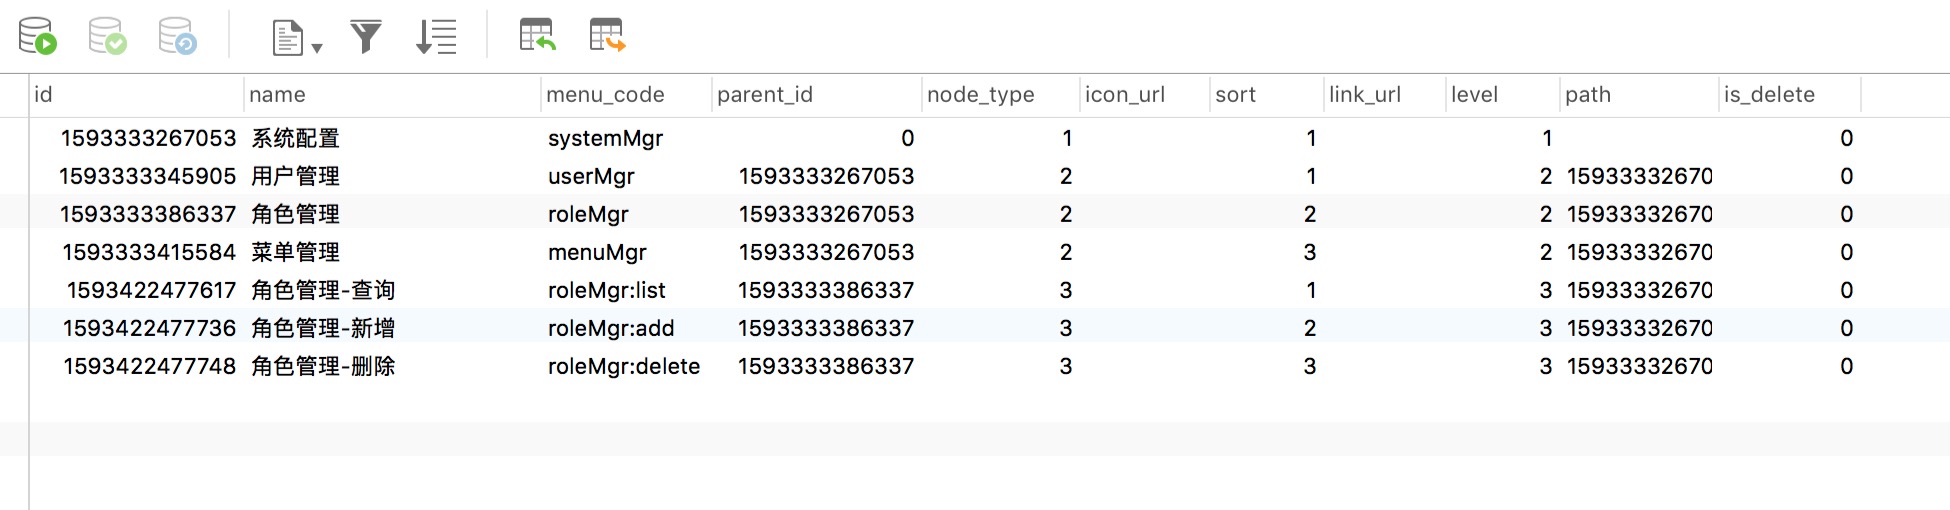
Task: Click the sort rows toolbar icon
Action: click(x=436, y=37)
